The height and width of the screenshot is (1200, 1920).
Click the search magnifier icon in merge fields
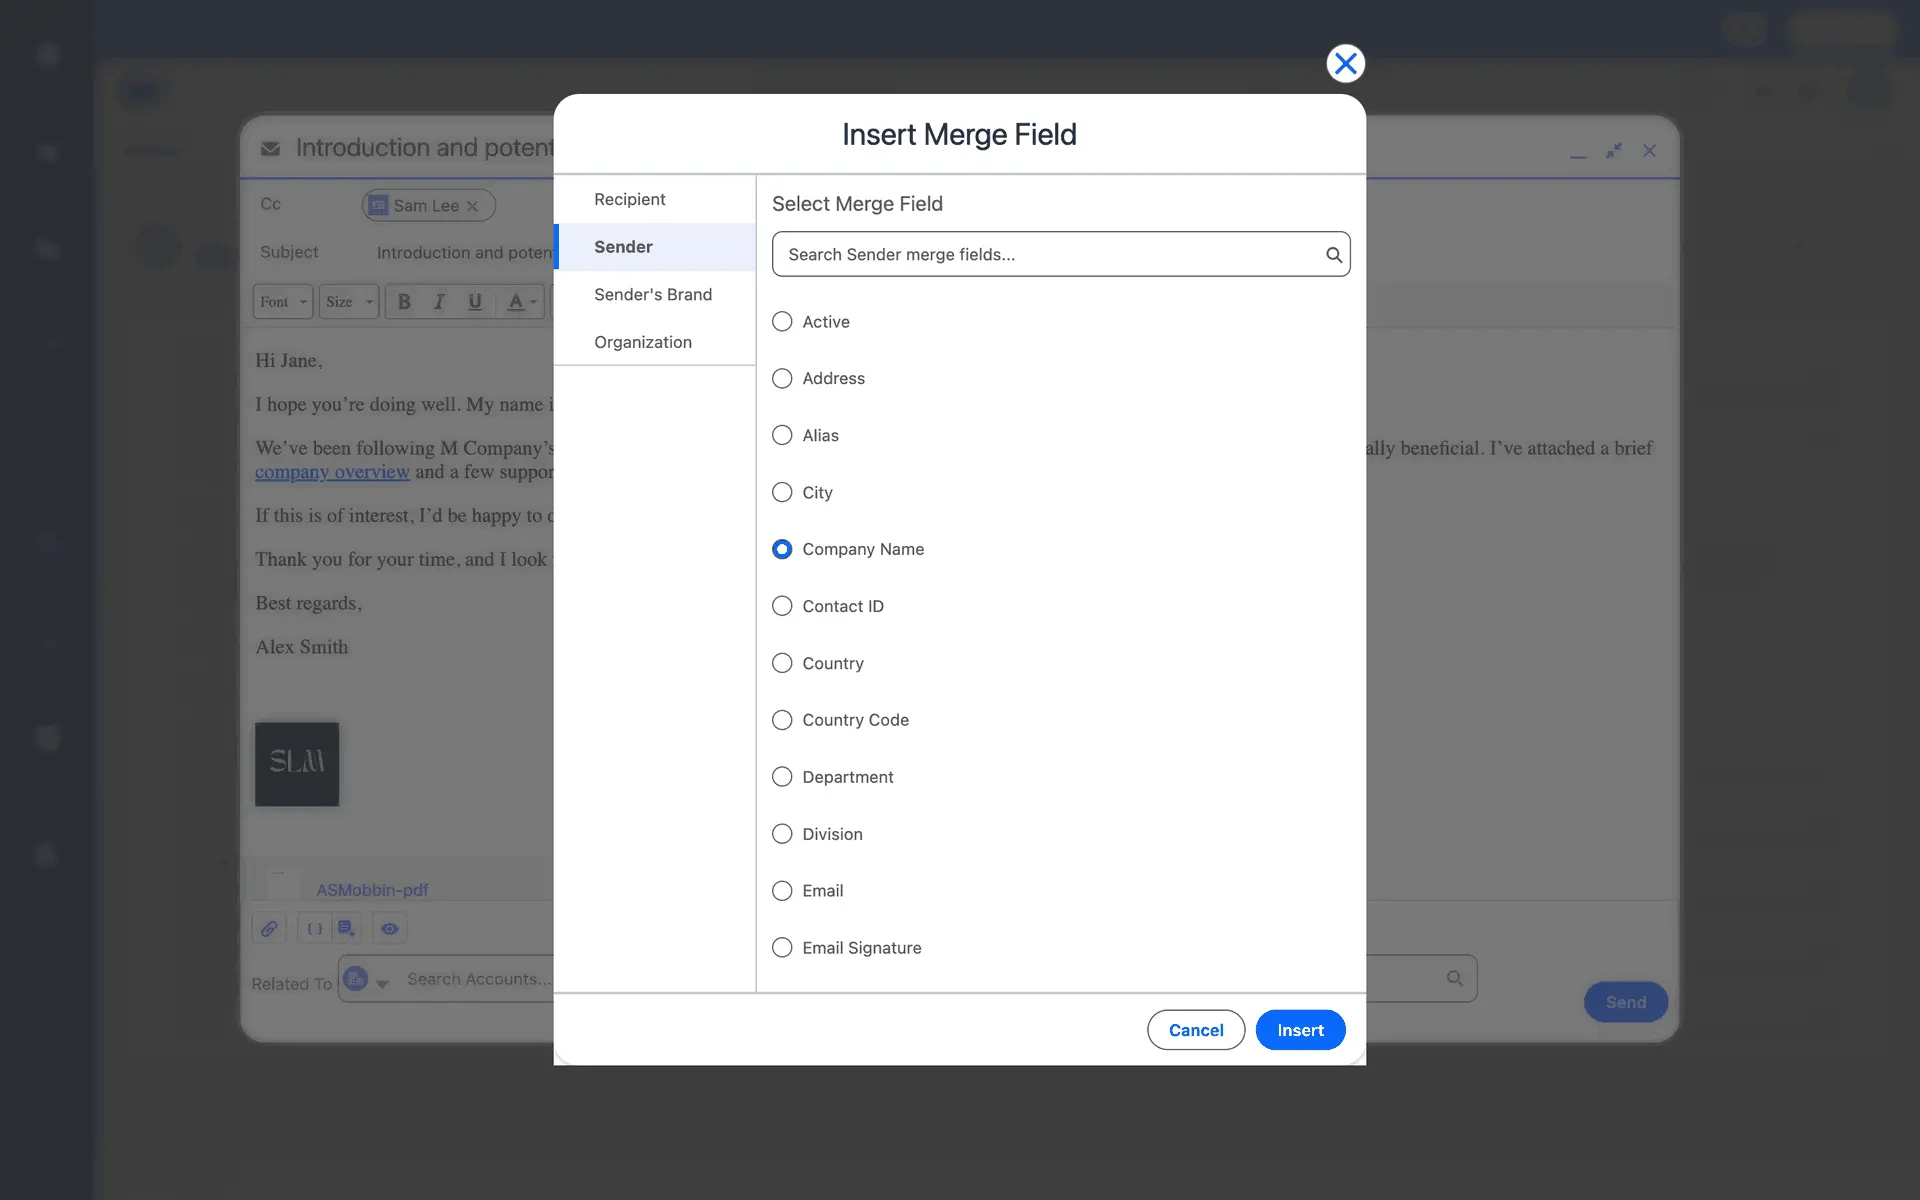point(1333,255)
